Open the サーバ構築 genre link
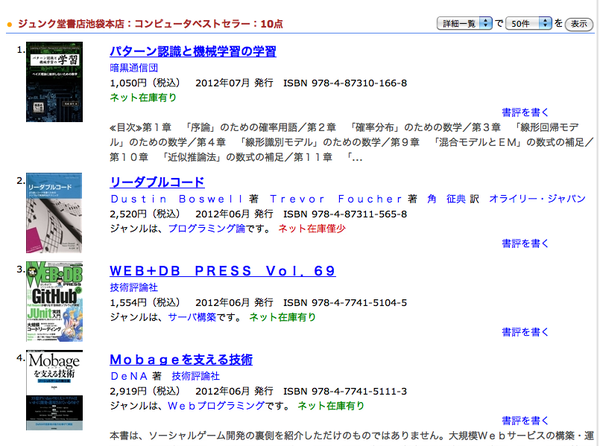This screenshot has width=600, height=446. point(192,317)
